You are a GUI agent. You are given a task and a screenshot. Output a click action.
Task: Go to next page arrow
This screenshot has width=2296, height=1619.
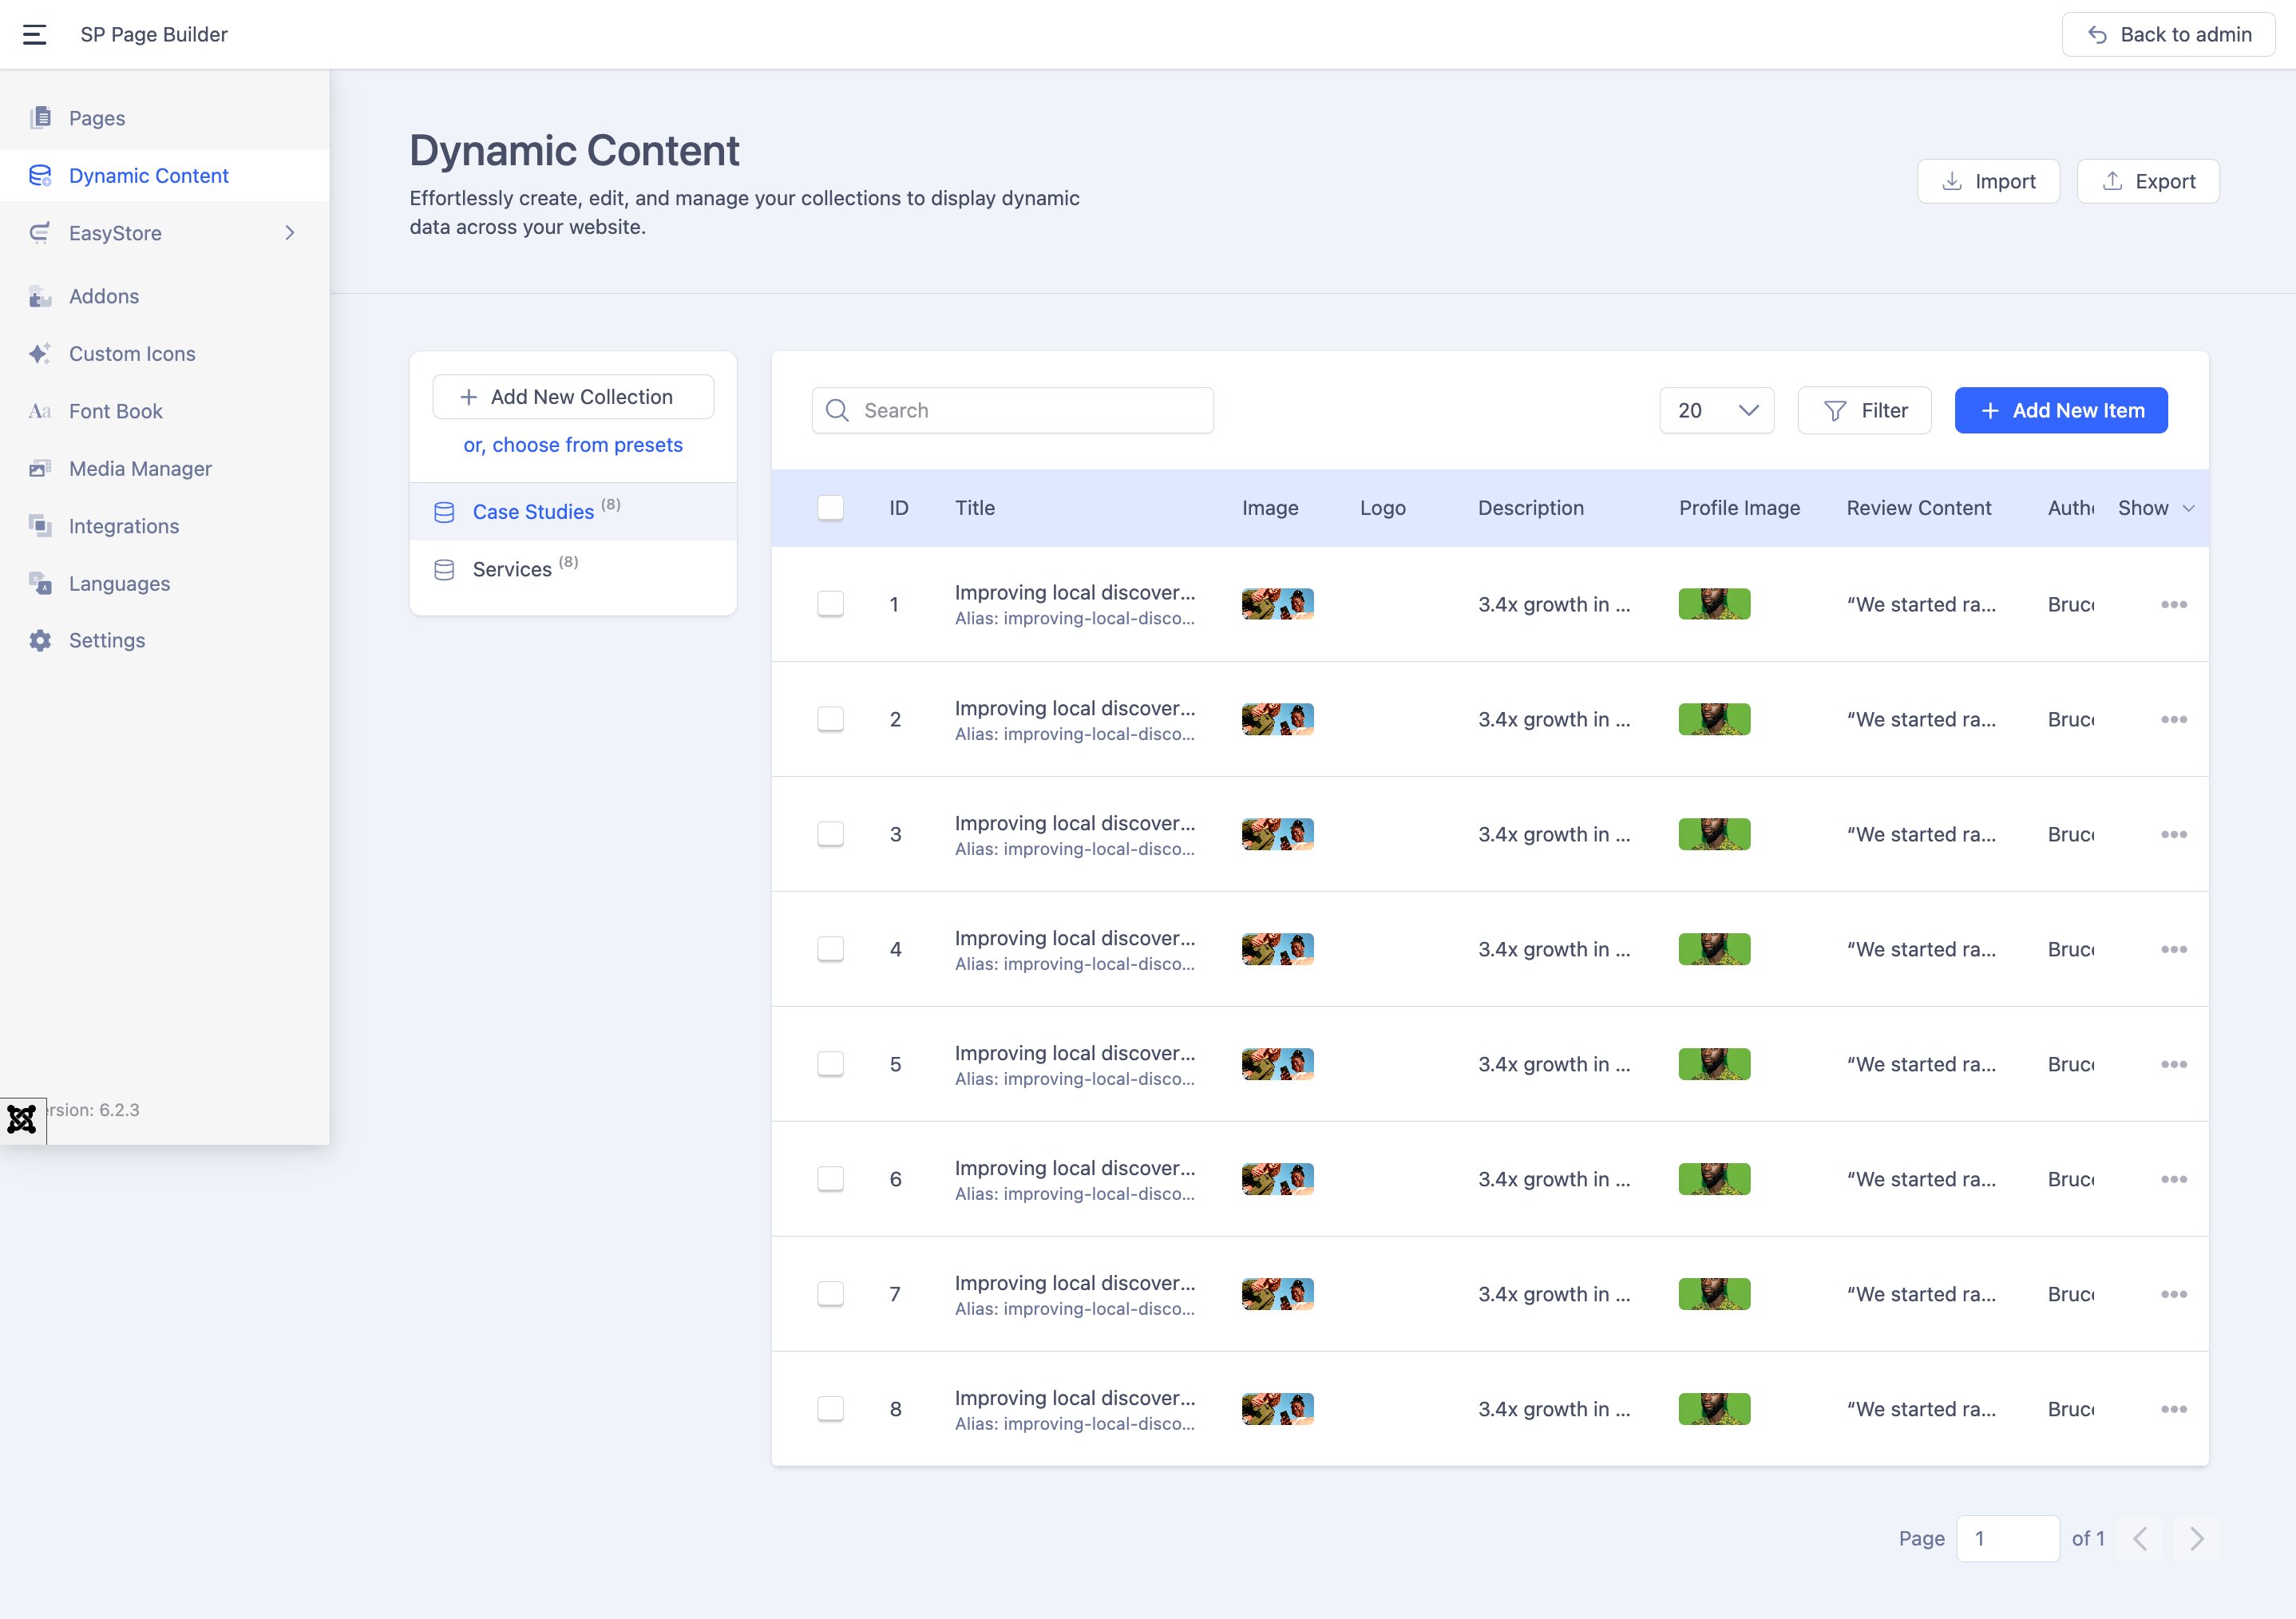point(2197,1538)
